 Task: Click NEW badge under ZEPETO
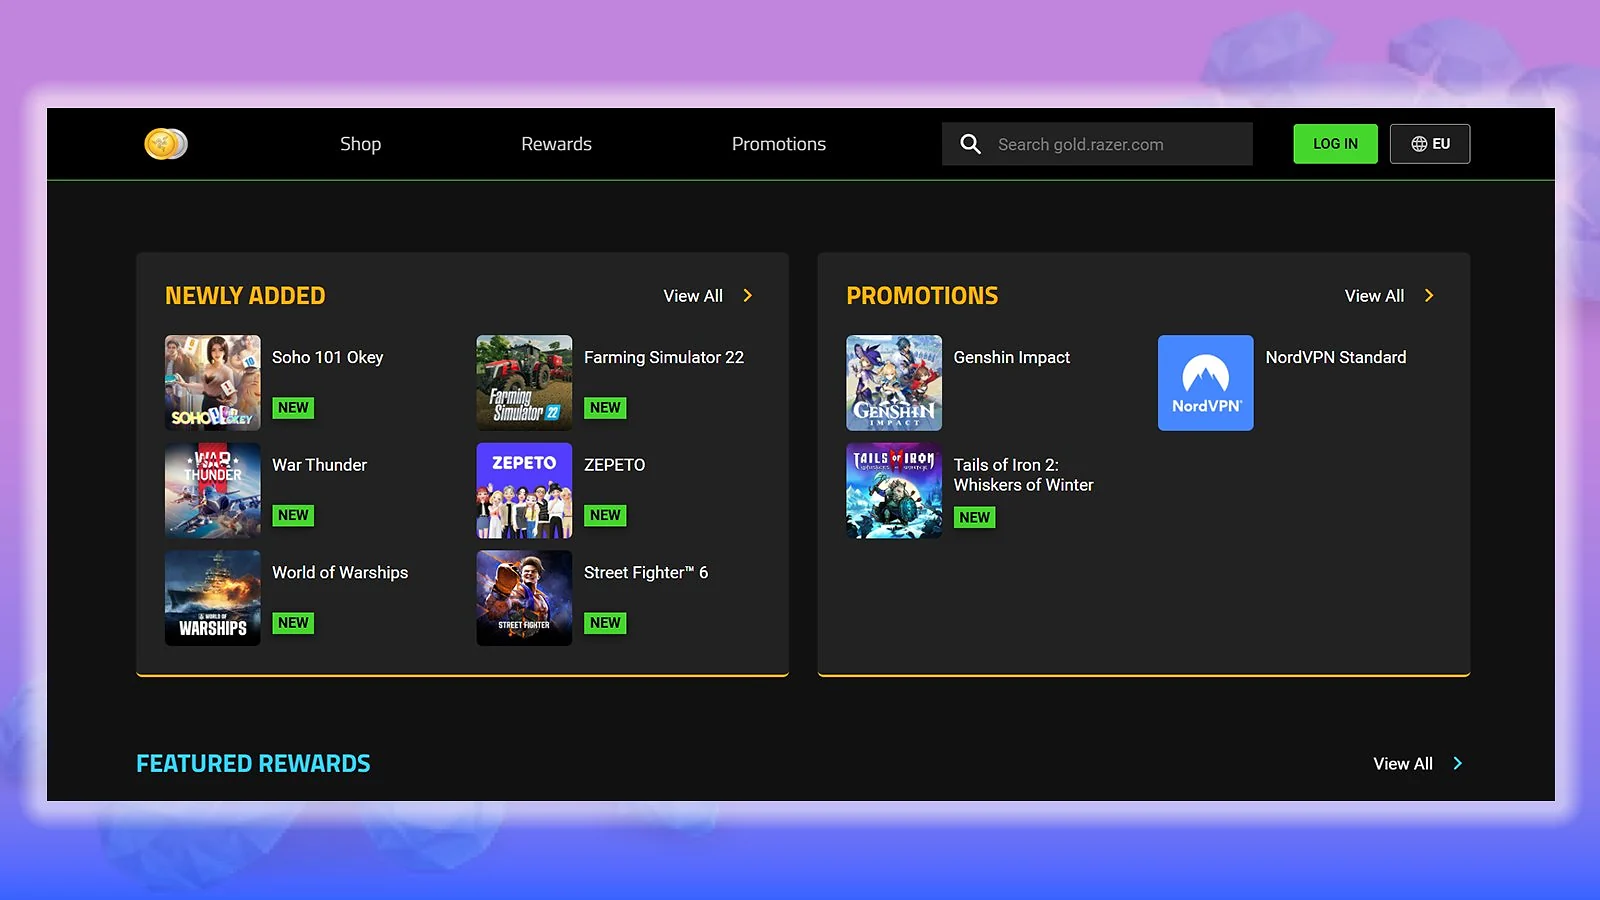tap(605, 515)
